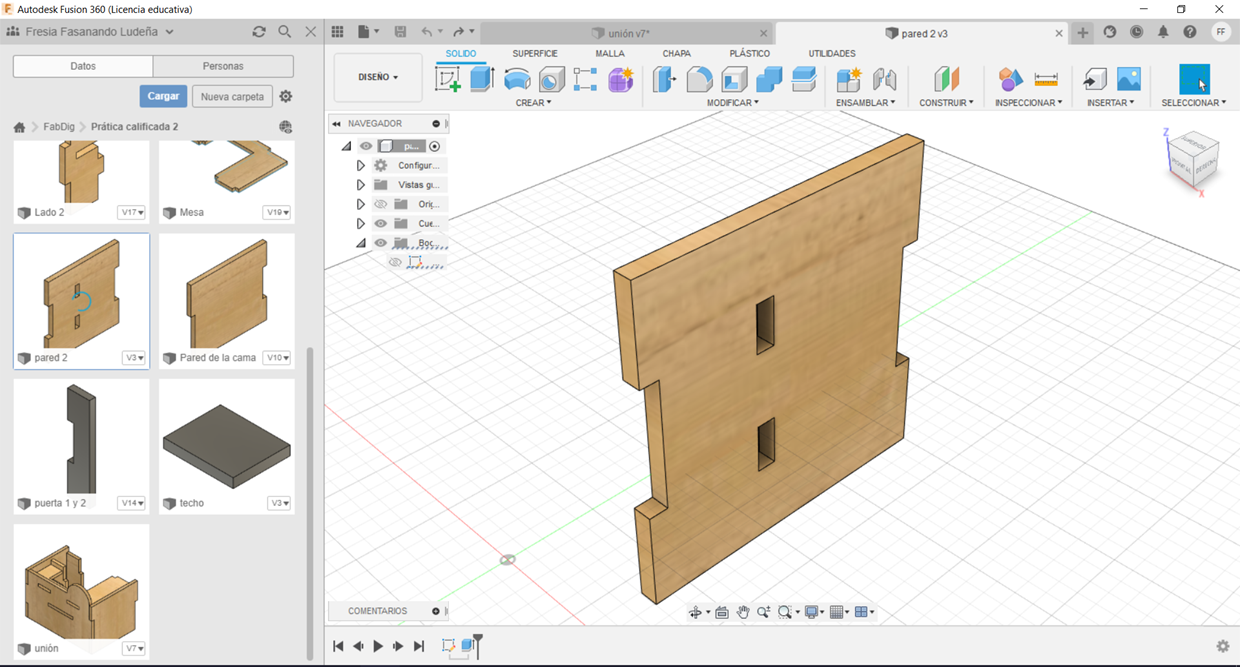The width and height of the screenshot is (1240, 667).
Task: Toggle visibility of the root component
Action: [366, 146]
